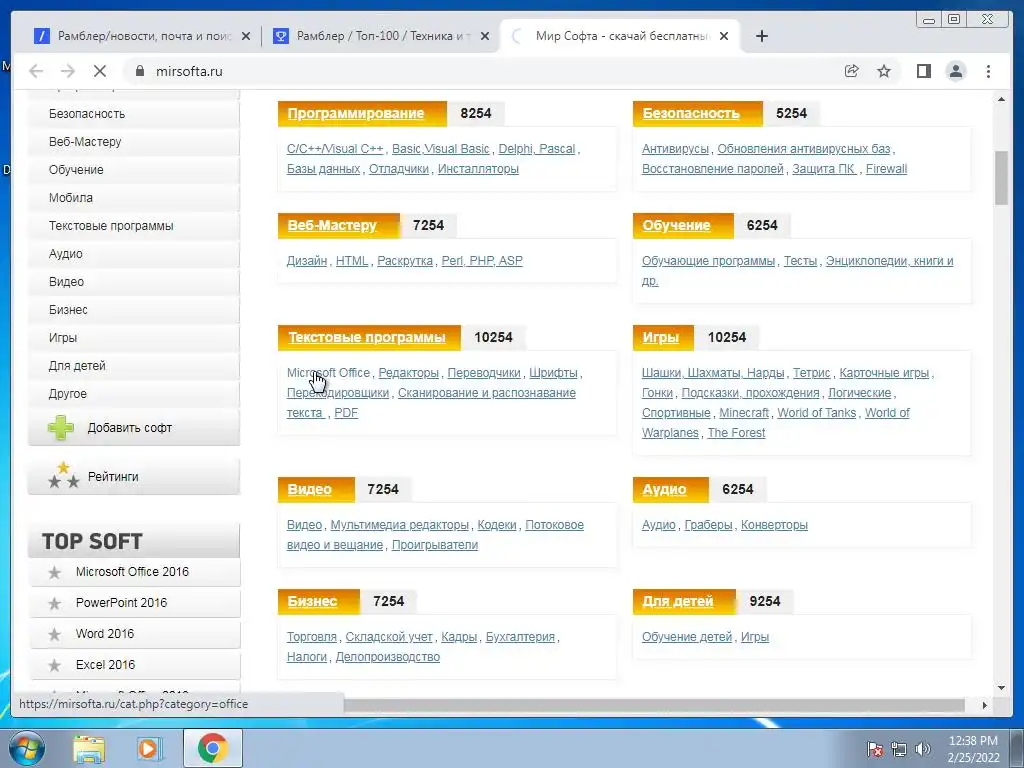Go back to the previous page

click(37, 71)
